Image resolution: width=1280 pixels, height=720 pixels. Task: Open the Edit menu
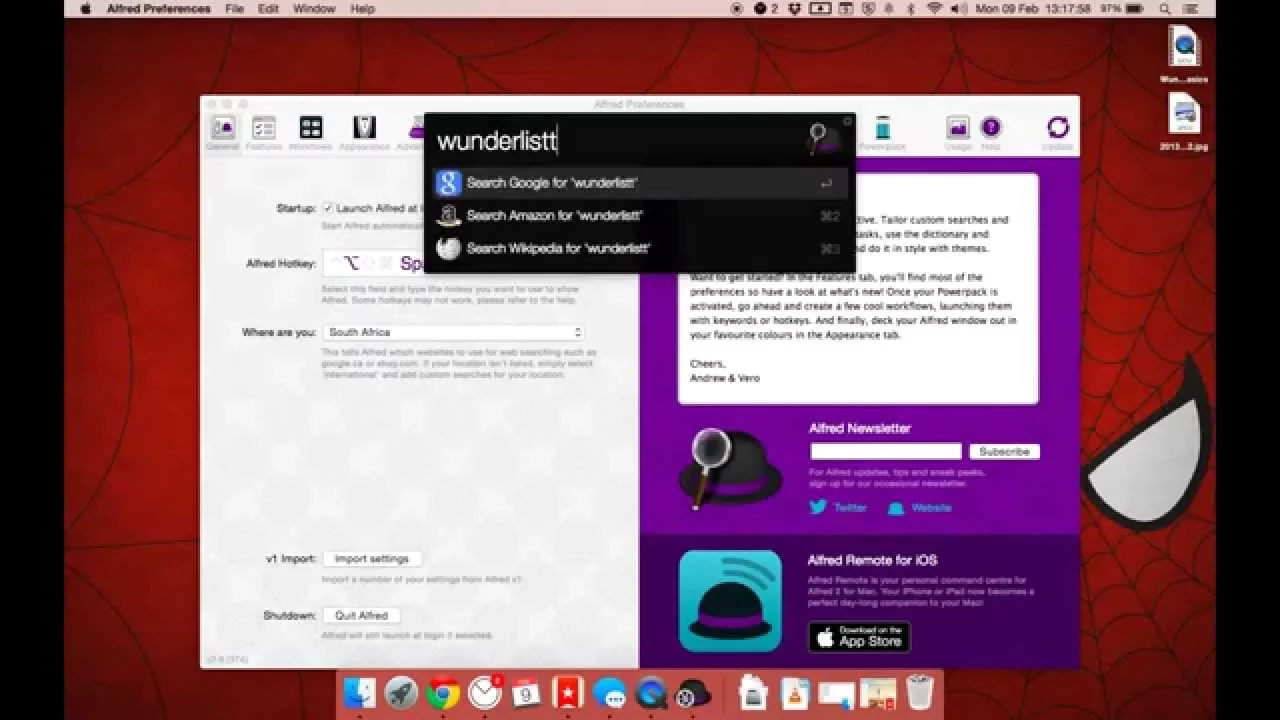pyautogui.click(x=268, y=9)
